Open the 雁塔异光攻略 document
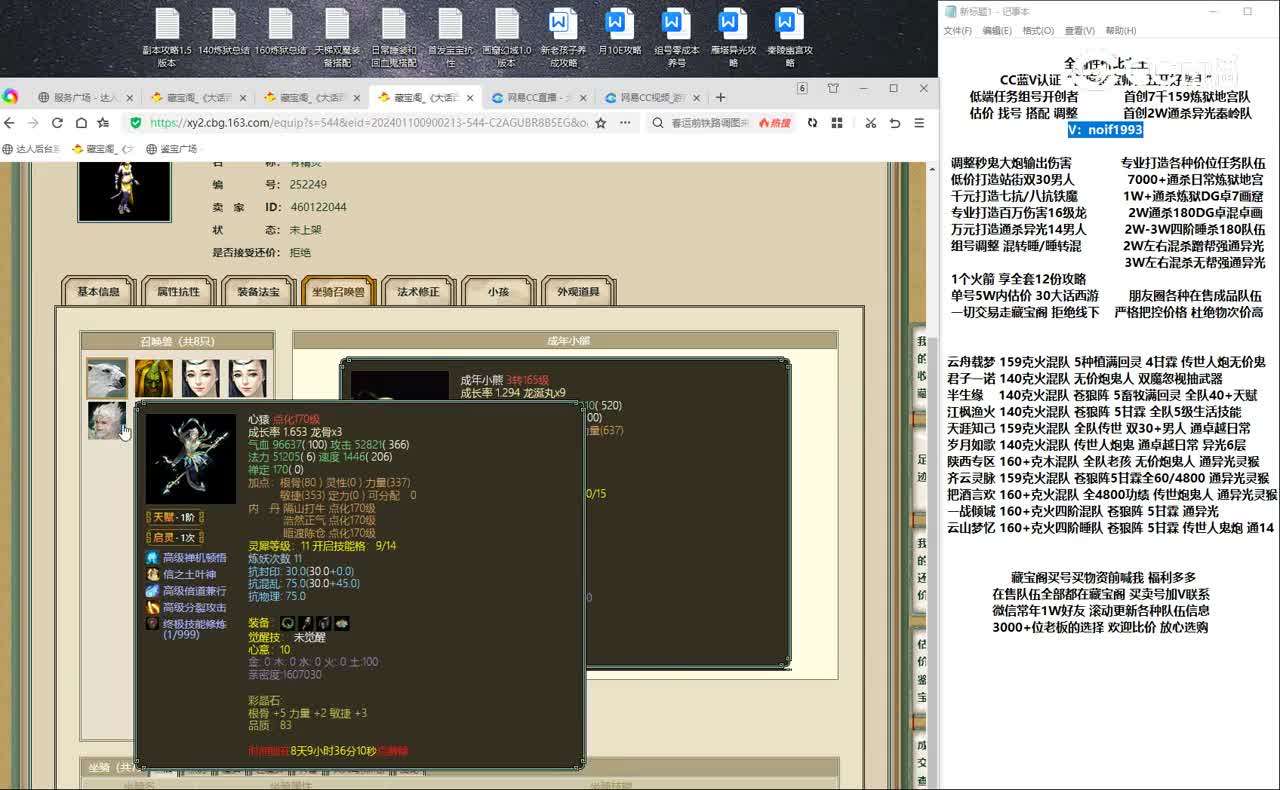This screenshot has width=1280, height=790. 733,38
